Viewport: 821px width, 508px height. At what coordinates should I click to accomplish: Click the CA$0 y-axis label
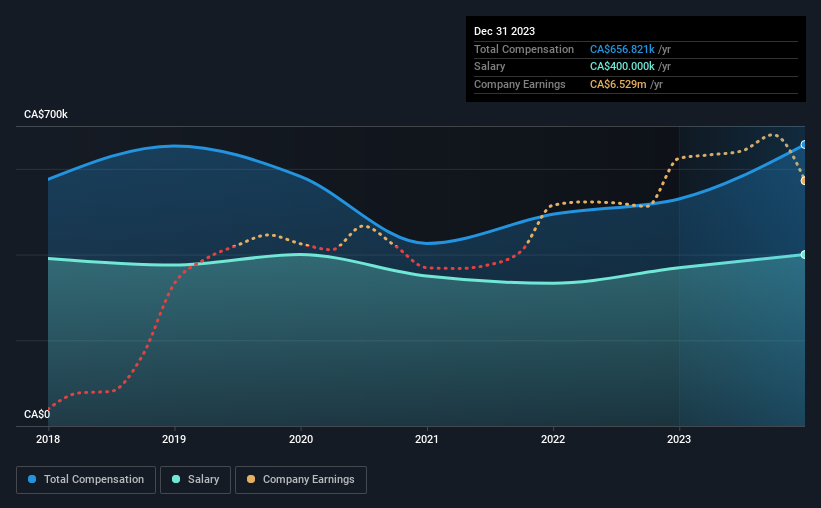click(x=37, y=414)
